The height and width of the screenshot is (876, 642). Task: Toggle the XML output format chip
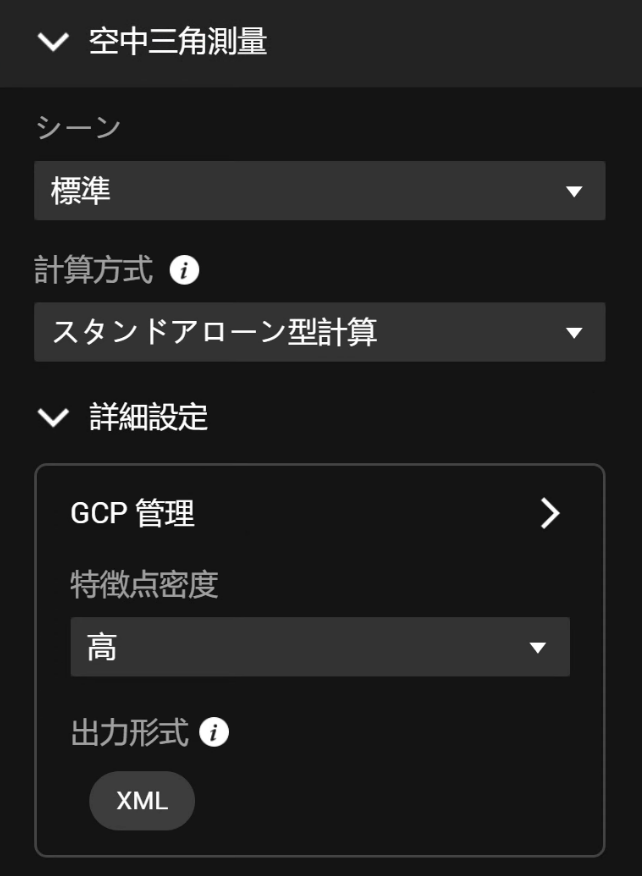pyautogui.click(x=142, y=801)
